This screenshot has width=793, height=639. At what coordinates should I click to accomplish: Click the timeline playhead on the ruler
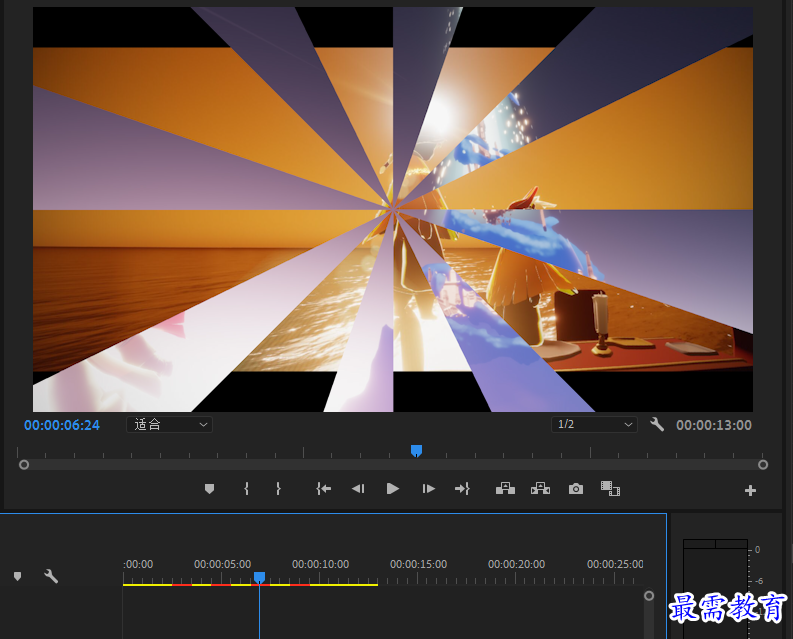click(x=259, y=577)
